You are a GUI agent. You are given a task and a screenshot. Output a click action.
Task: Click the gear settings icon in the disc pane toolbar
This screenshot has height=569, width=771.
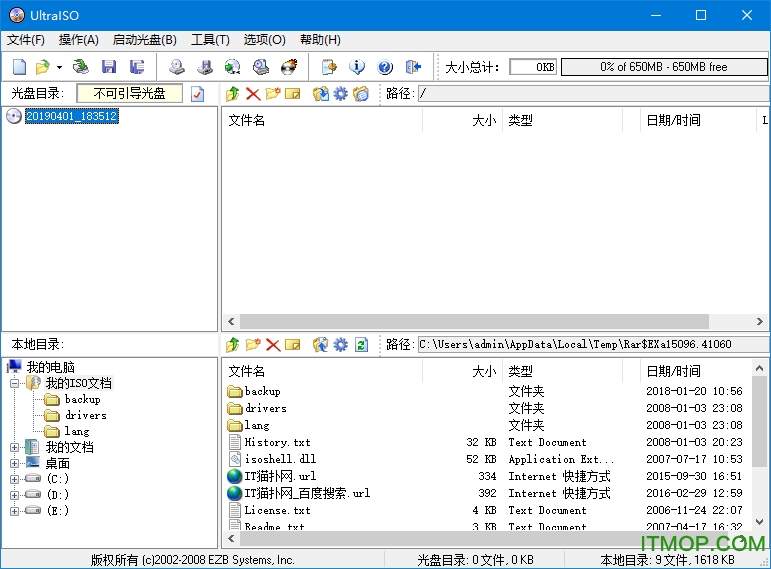[340, 93]
